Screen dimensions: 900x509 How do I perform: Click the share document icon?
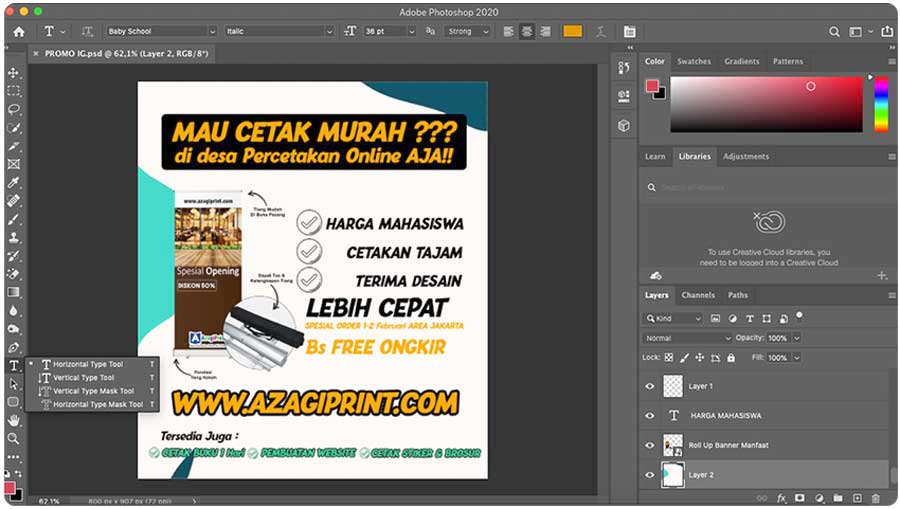click(887, 32)
